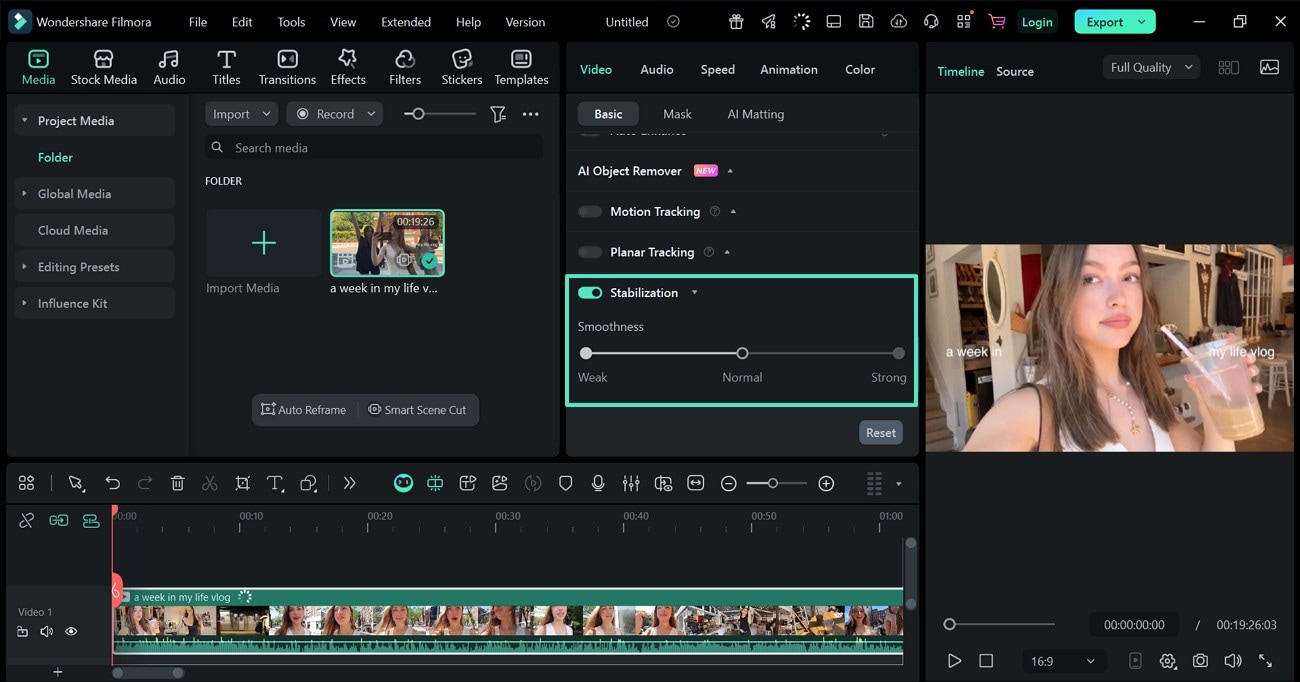Take a snapshot with the camera icon
The image size is (1300, 682).
click(x=1200, y=660)
